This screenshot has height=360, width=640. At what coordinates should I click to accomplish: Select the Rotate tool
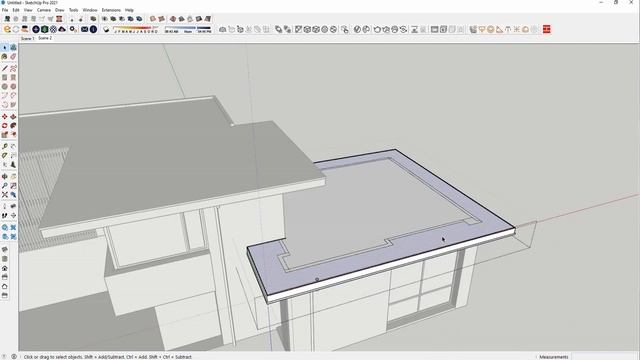tap(4, 126)
